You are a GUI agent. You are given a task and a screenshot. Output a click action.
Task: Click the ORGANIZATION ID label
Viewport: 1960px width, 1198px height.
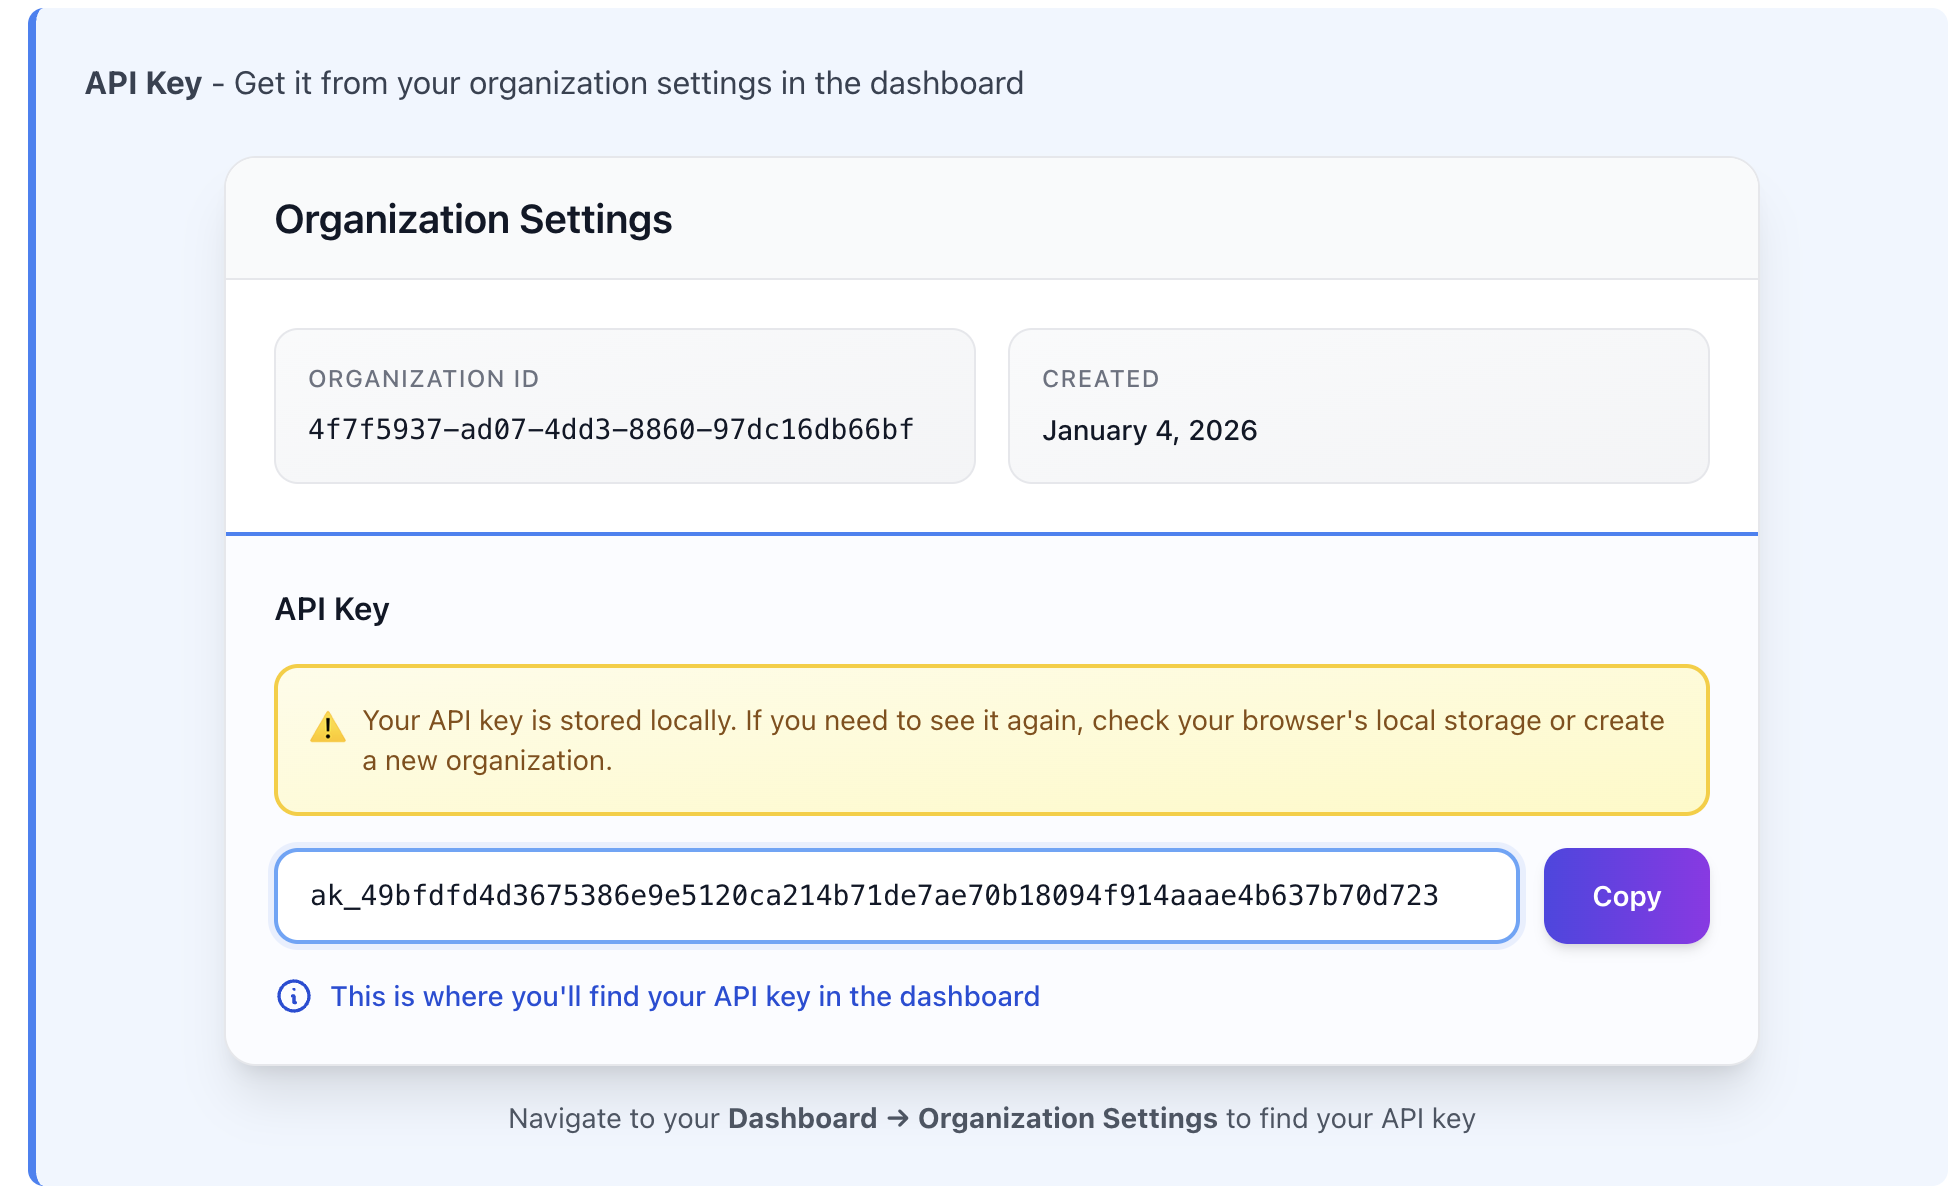(x=423, y=379)
